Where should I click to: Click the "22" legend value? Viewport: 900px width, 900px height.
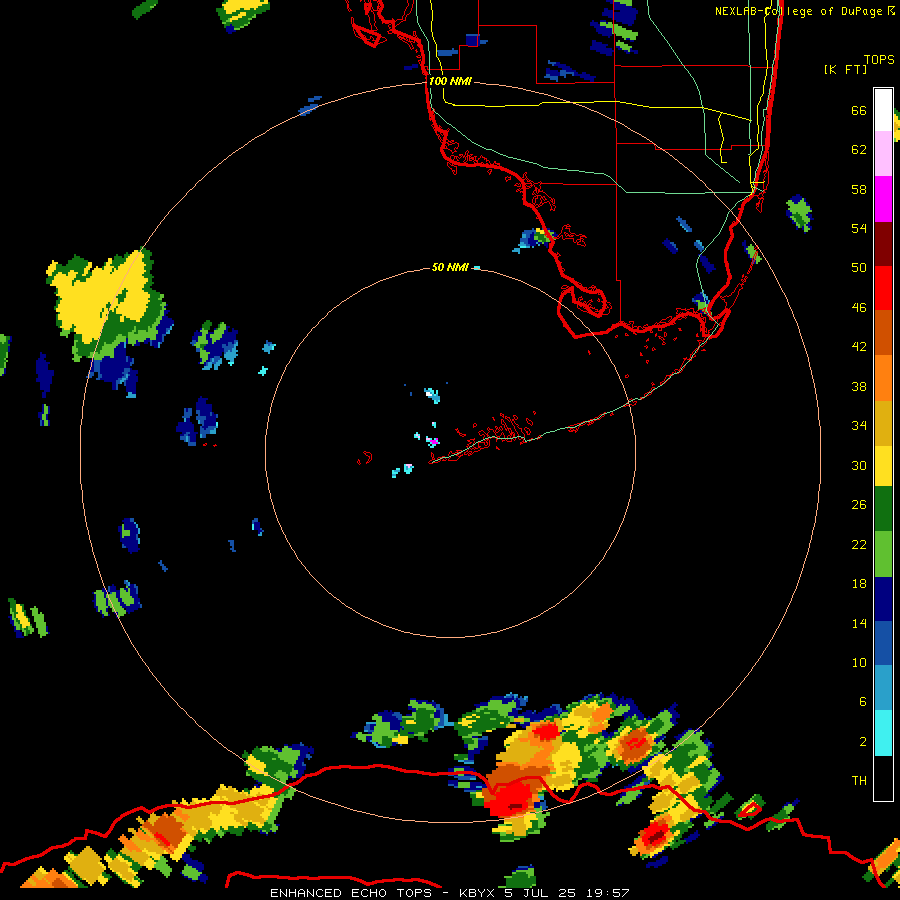[859, 544]
